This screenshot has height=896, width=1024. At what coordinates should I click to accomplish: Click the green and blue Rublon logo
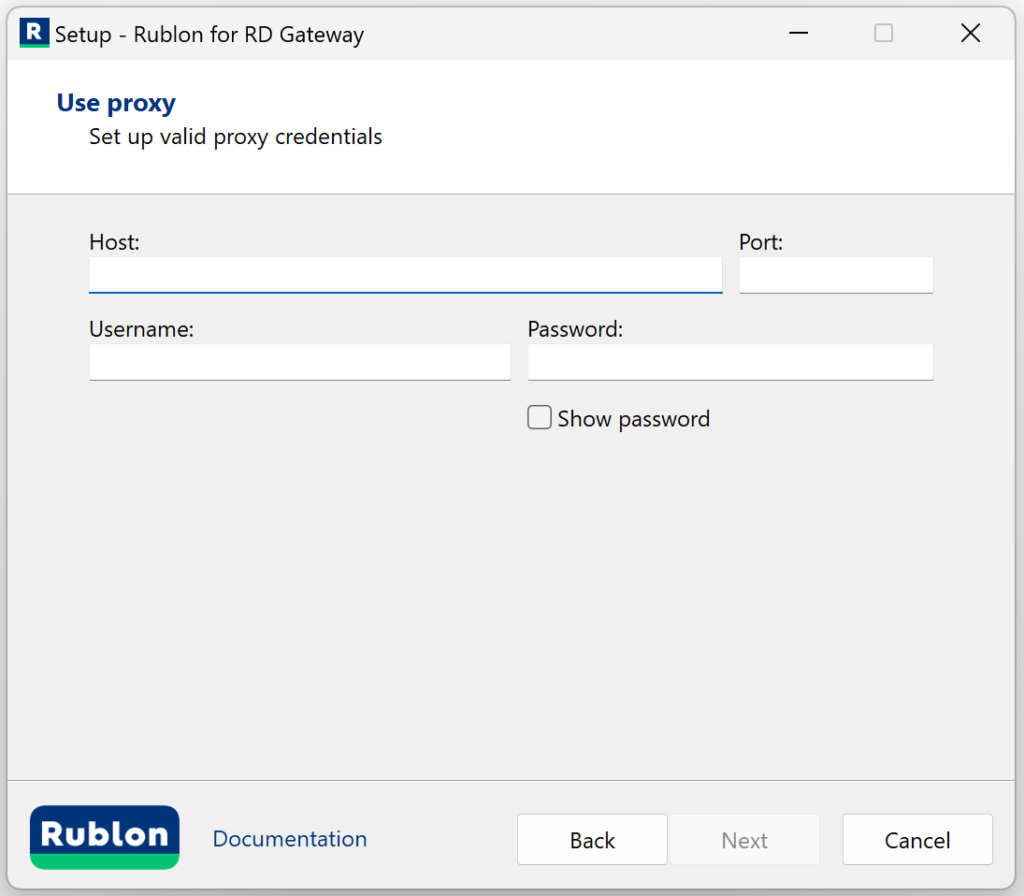105,837
